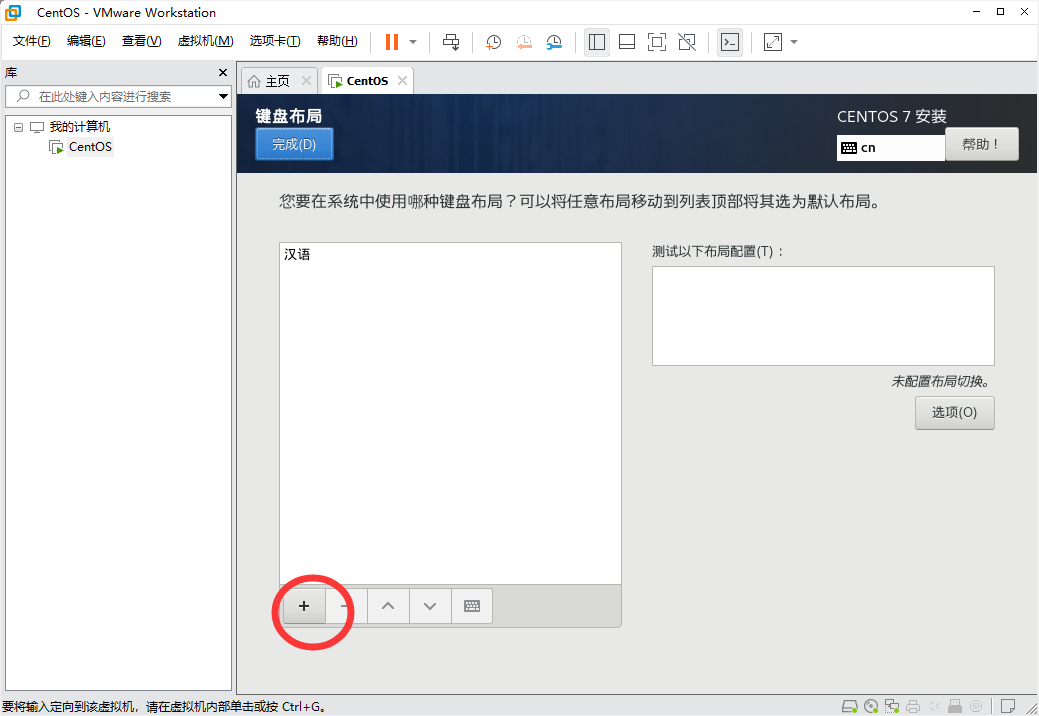Click the hard disk status bar icon

(849, 706)
